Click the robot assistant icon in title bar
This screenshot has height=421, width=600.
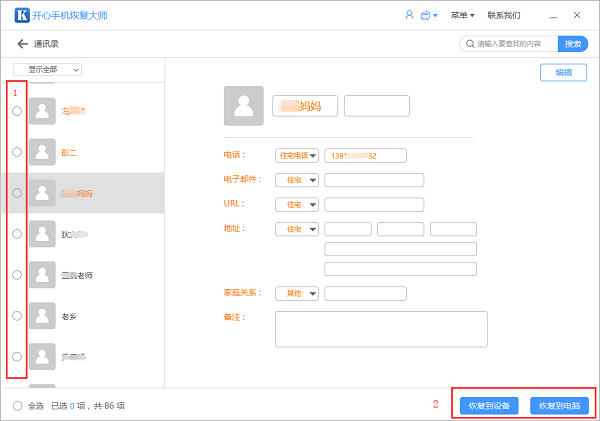pos(427,15)
